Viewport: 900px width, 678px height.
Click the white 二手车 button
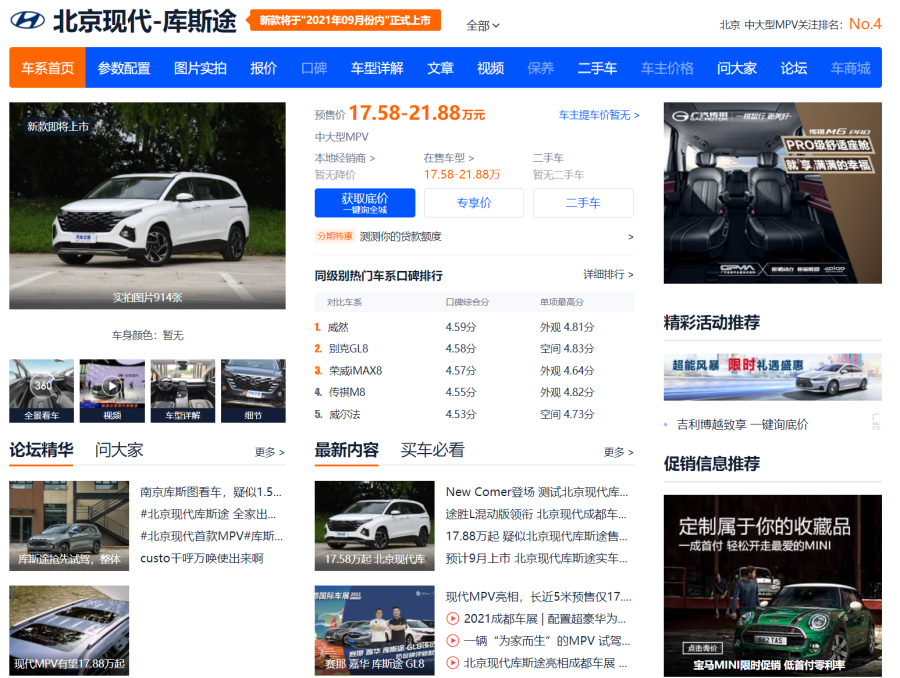pyautogui.click(x=583, y=203)
